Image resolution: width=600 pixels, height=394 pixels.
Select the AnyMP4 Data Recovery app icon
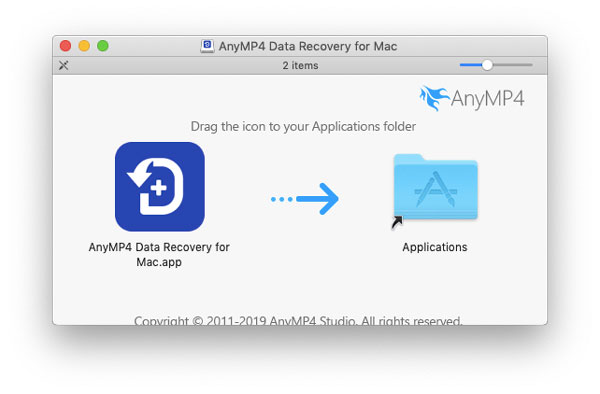click(x=160, y=187)
